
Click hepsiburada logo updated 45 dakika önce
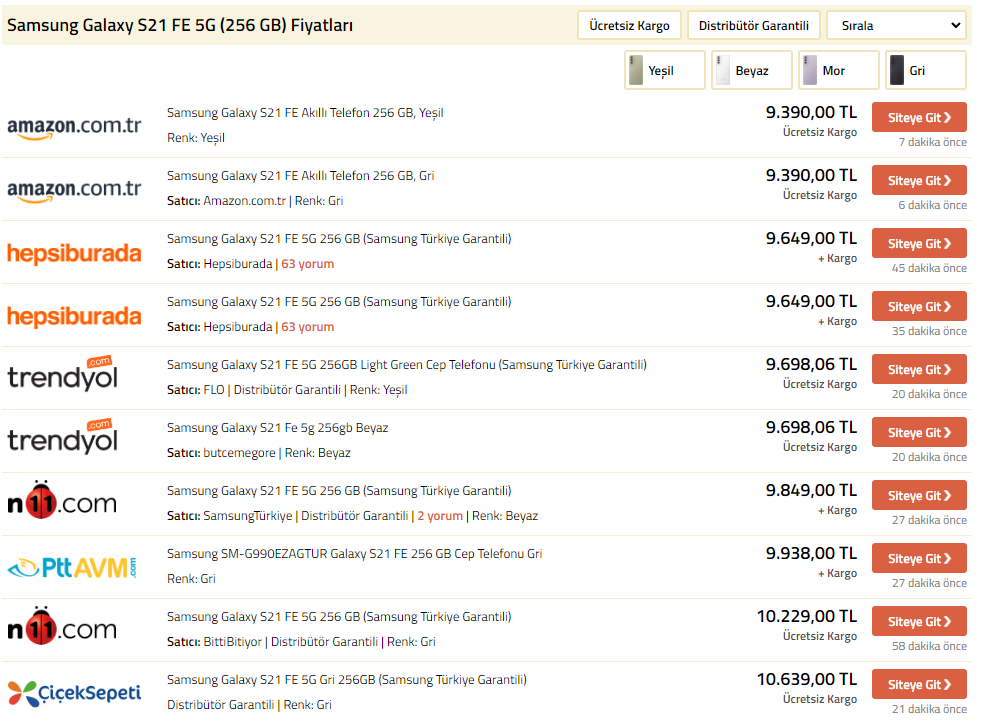pyautogui.click(x=74, y=252)
